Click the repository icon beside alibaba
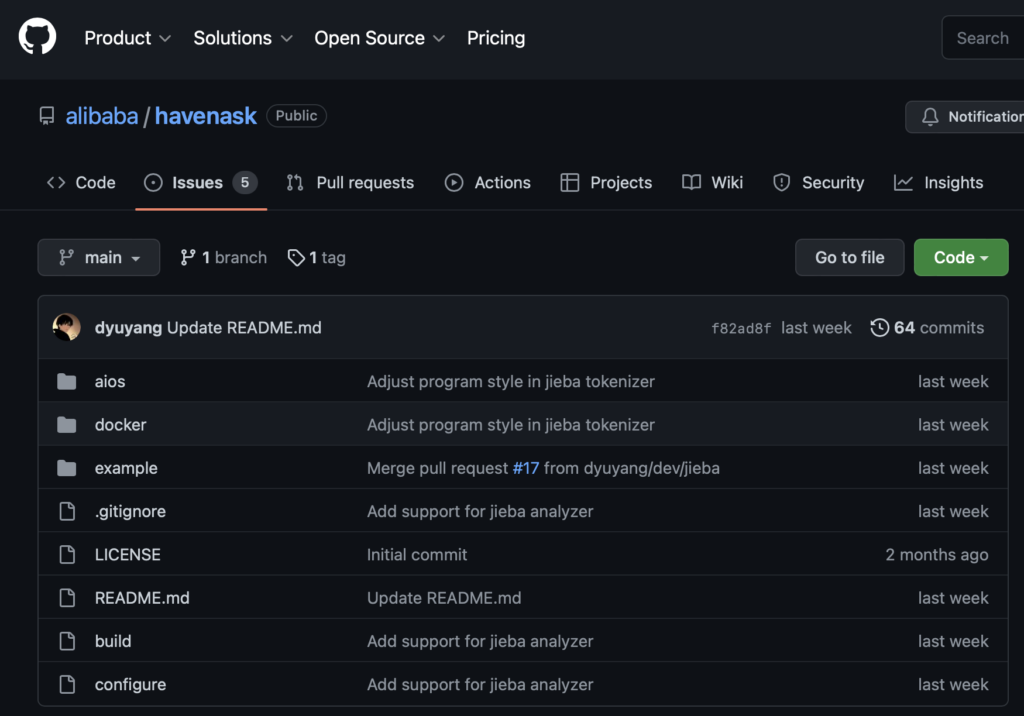The width and height of the screenshot is (1024, 716). click(x=47, y=116)
